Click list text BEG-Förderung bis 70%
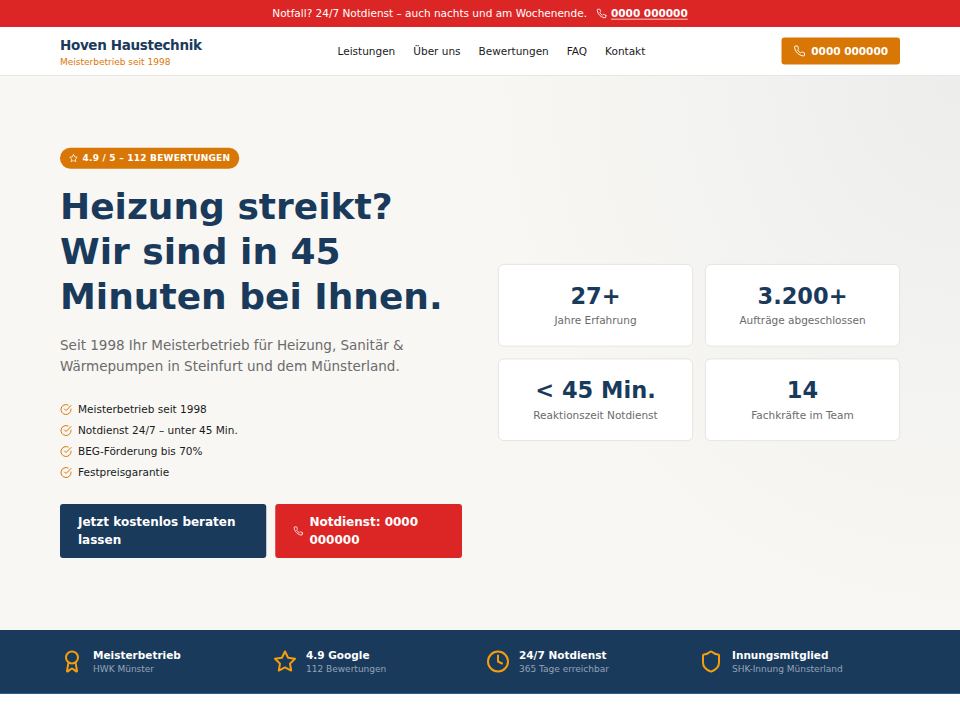Viewport: 960px width, 720px height. coord(140,452)
